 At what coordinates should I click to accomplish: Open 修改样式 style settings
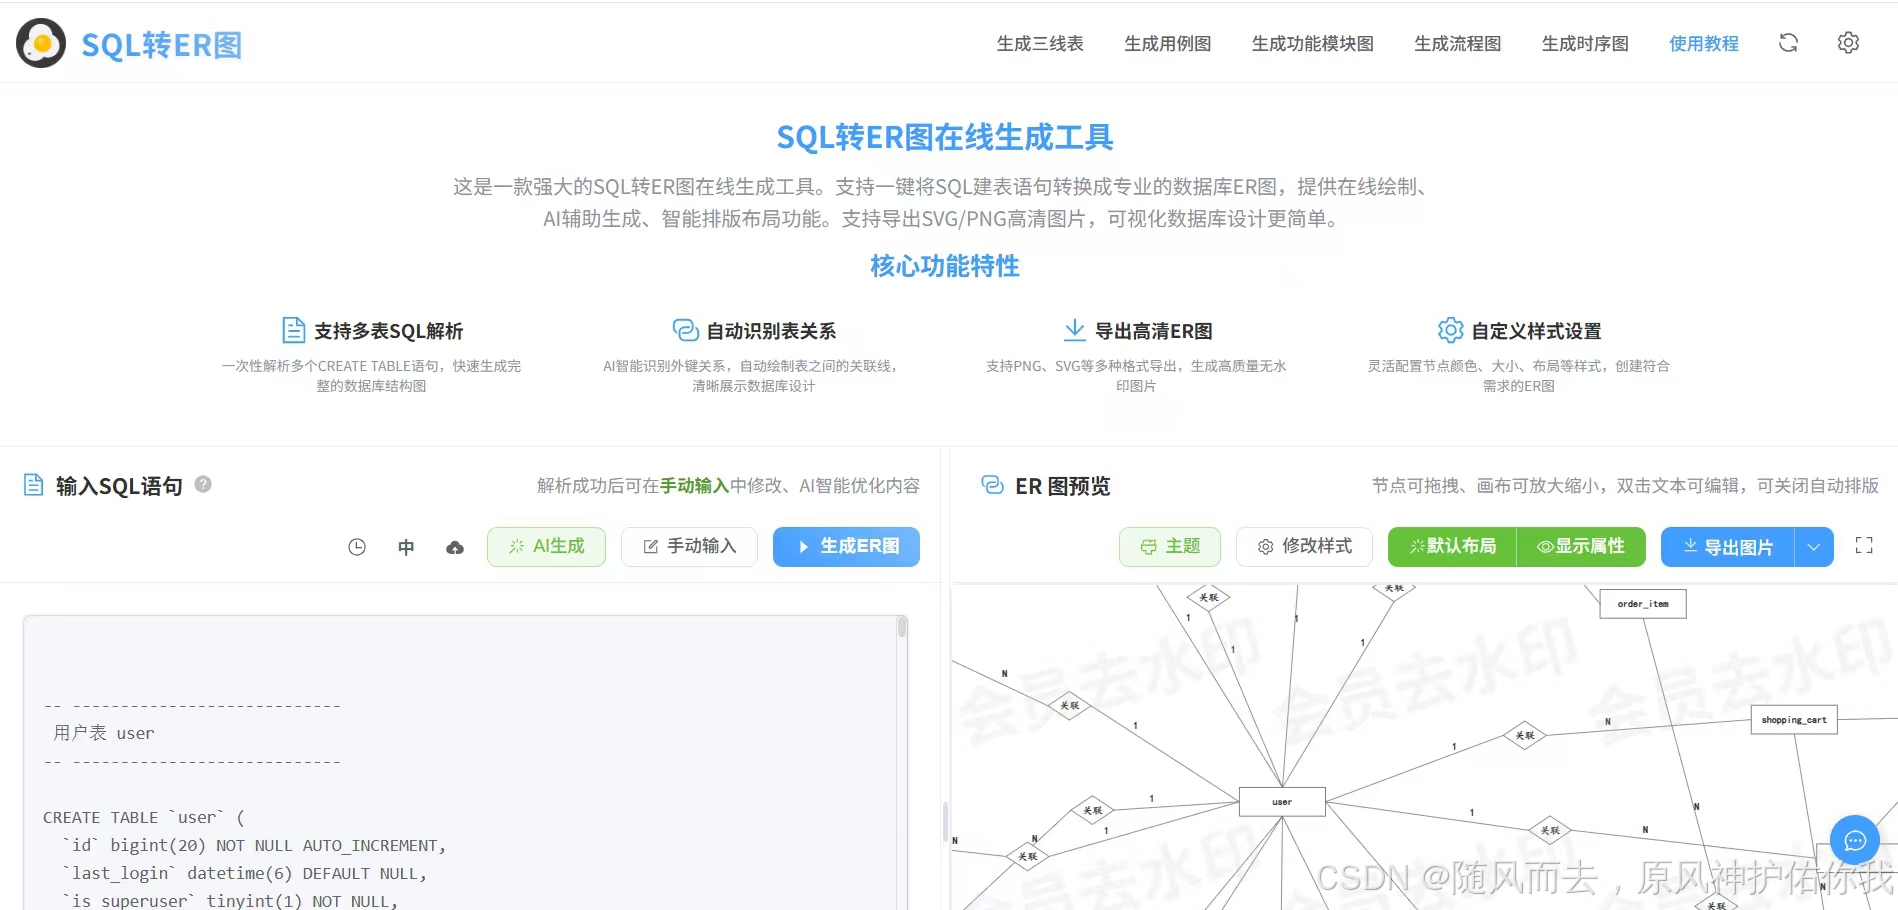pyautogui.click(x=1304, y=547)
